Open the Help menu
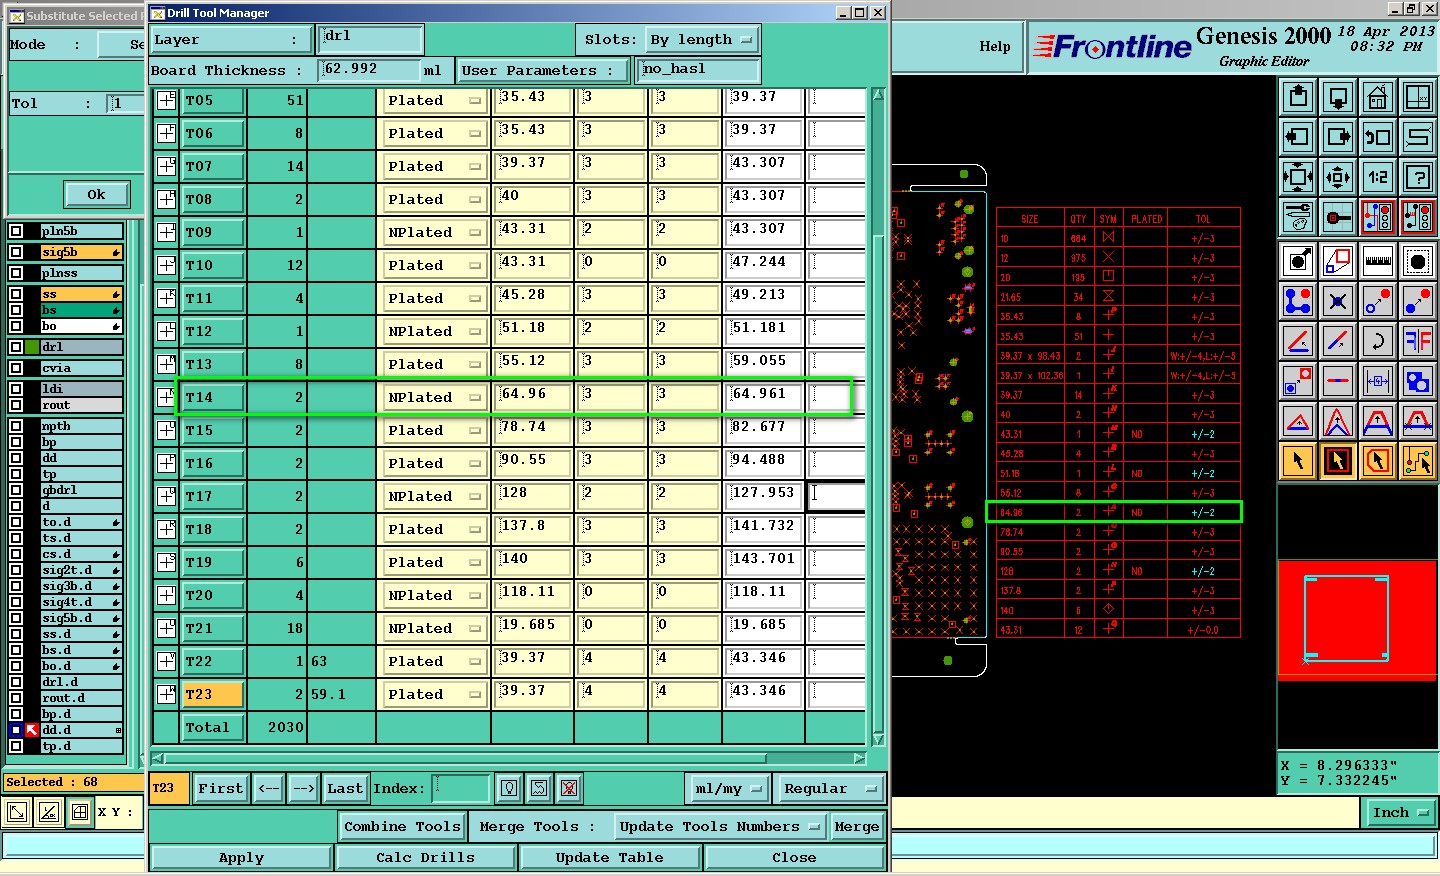This screenshot has height=876, width=1440. (994, 46)
